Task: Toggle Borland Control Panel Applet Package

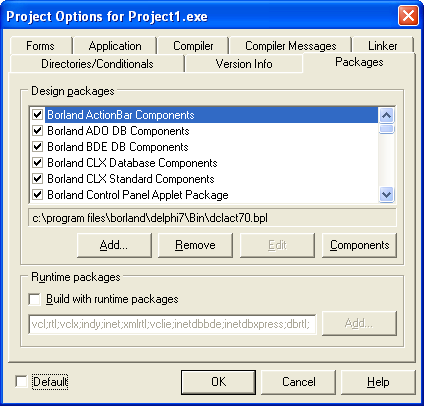Action: (x=37, y=195)
